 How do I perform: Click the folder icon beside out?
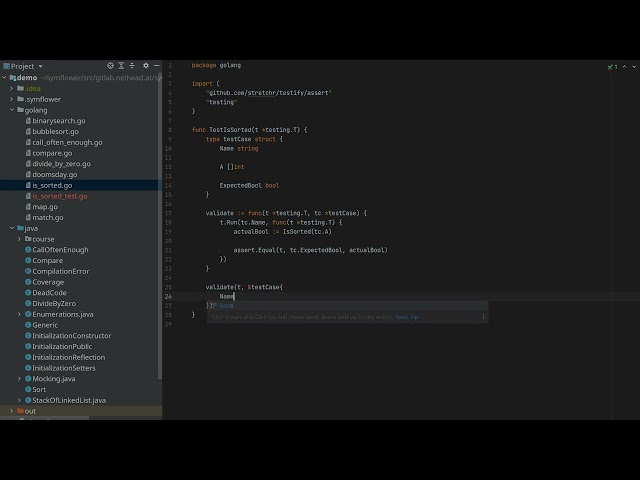tap(20, 411)
